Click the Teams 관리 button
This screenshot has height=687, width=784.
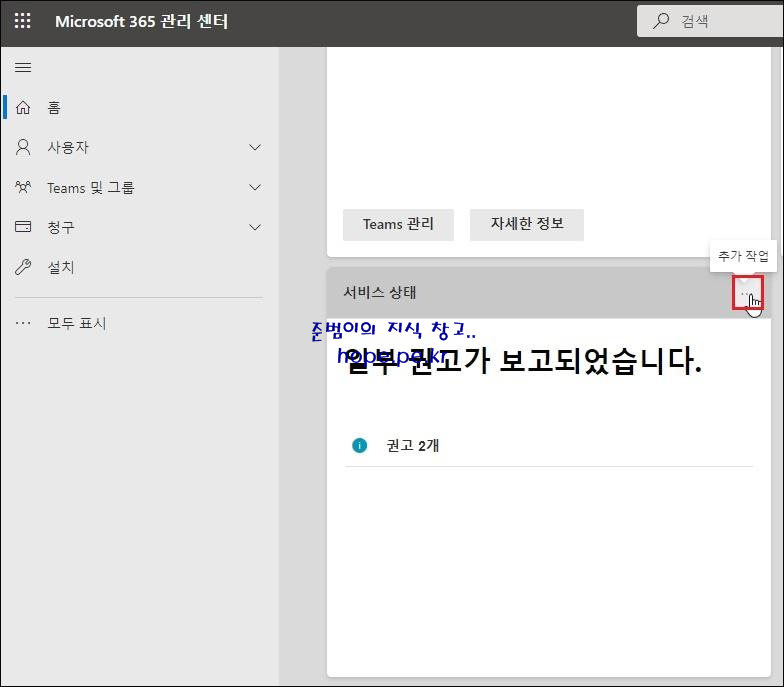(x=398, y=224)
